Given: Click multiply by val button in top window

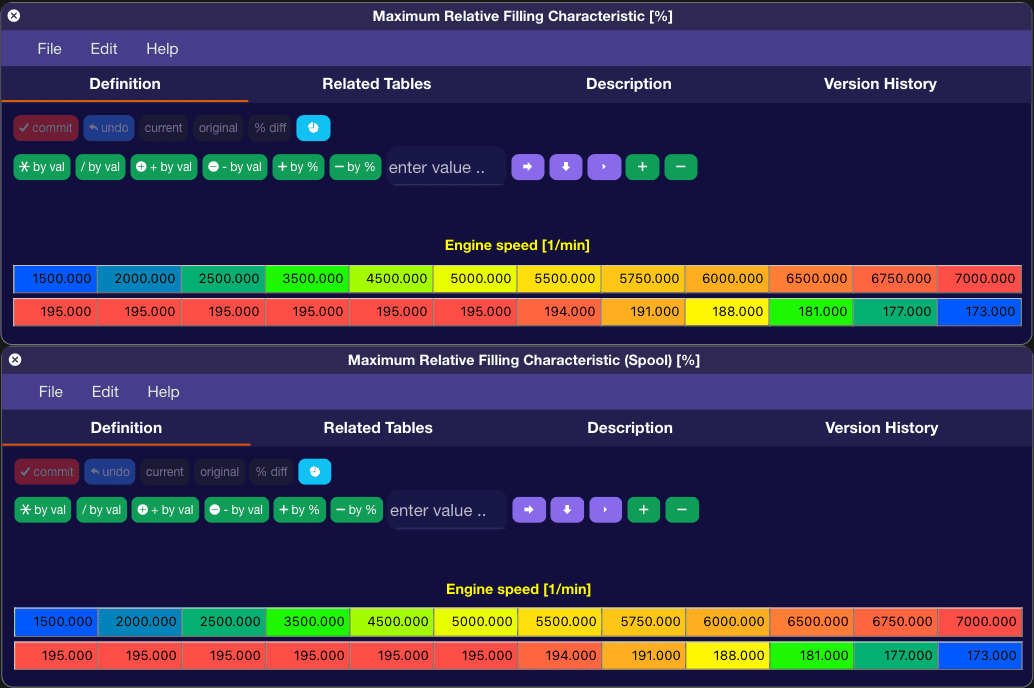Looking at the screenshot, I should 42,167.
